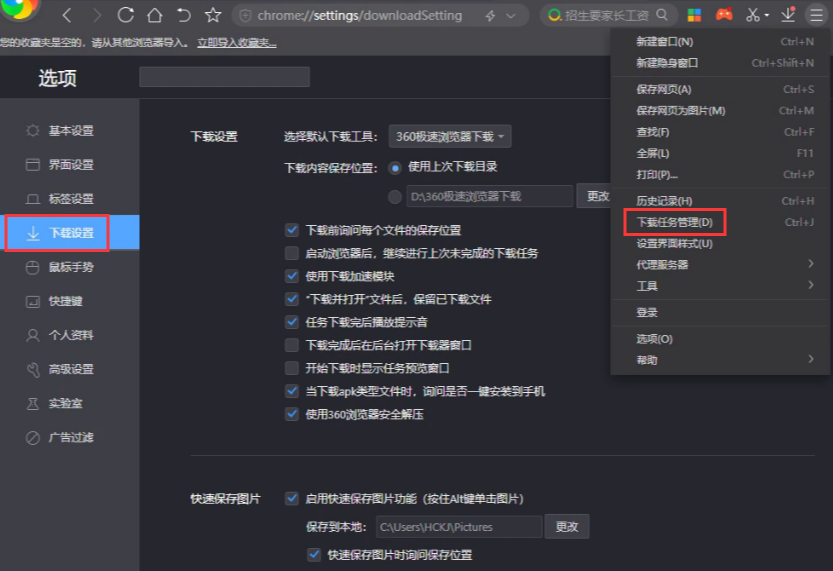Toggle 快速保存图片时询问保存位置 checkbox
The width and height of the screenshot is (833, 571).
coord(314,555)
